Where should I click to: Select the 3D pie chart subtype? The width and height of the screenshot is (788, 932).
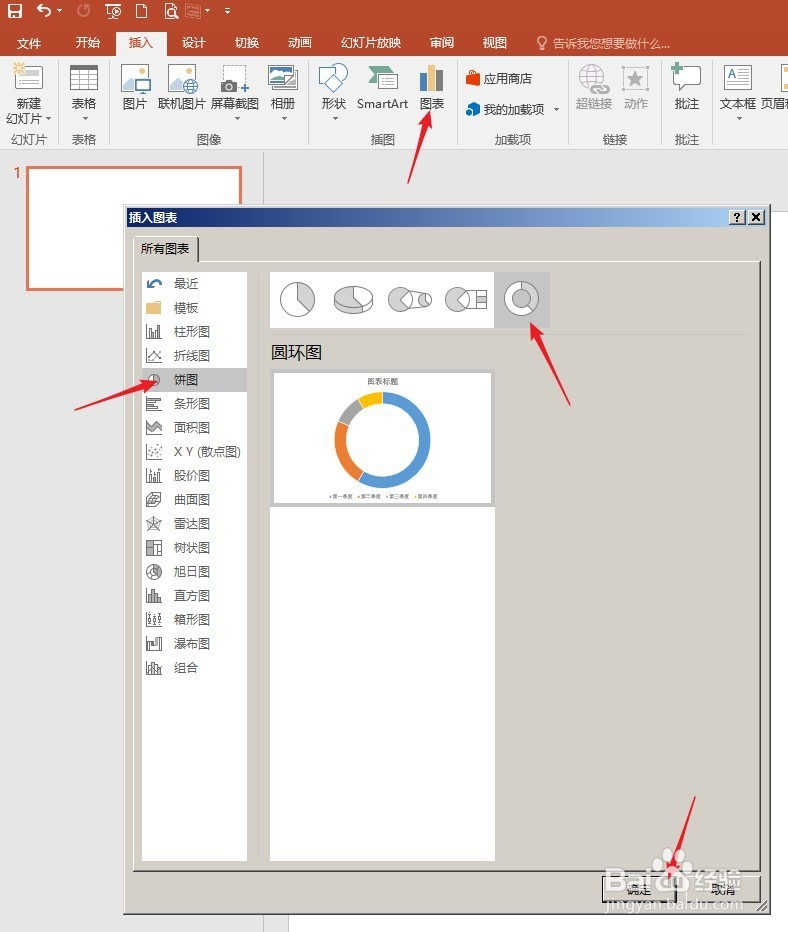pyautogui.click(x=354, y=299)
